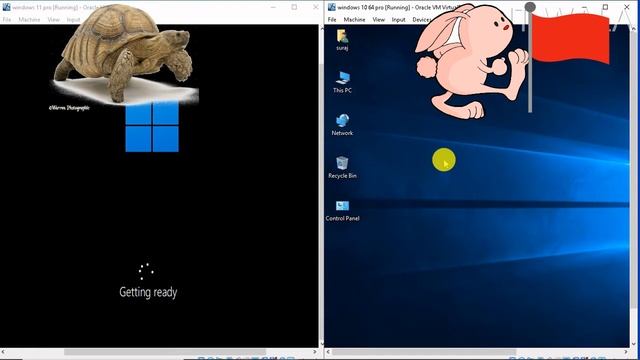Open File menu in windows 10 VM window
The height and width of the screenshot is (360, 640).
(x=332, y=20)
